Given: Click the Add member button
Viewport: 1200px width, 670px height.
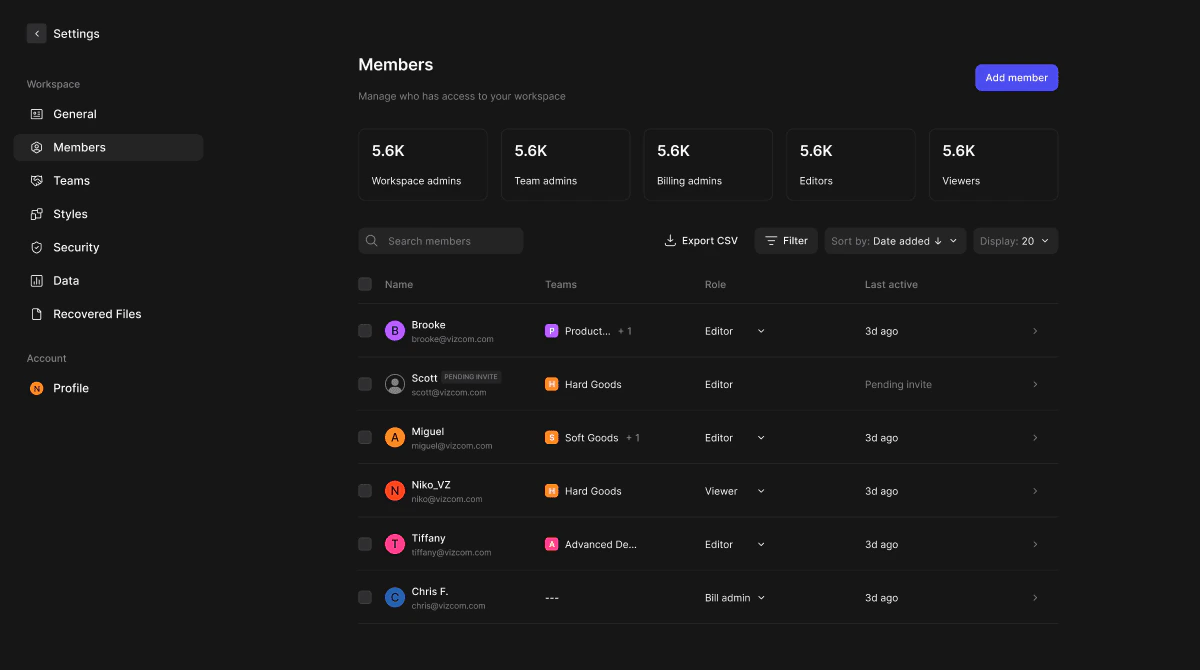Looking at the screenshot, I should (x=1016, y=77).
